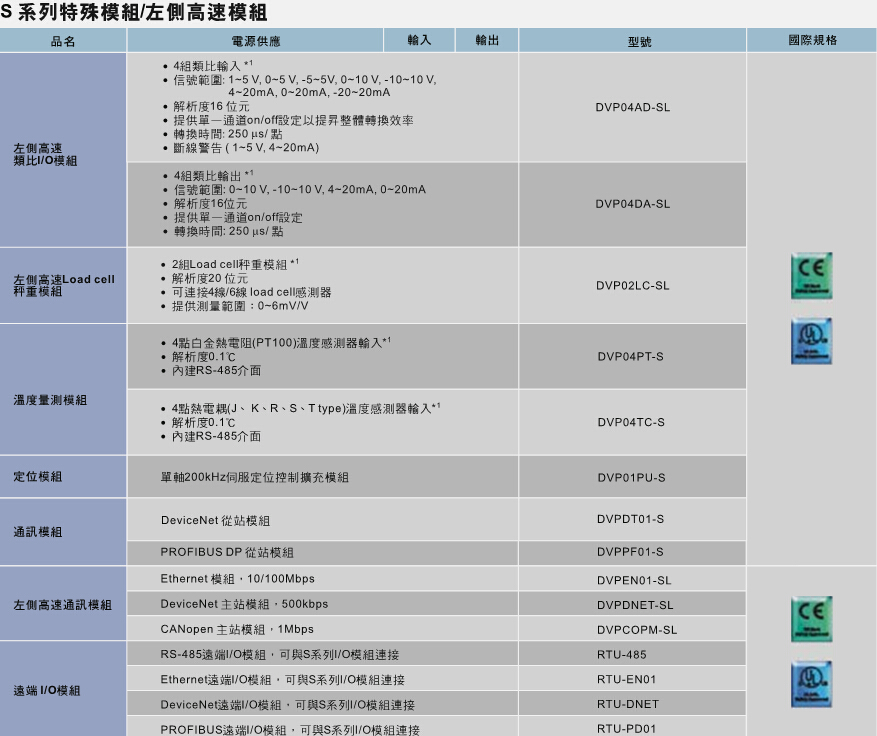Open the DVP01PU-S model entry
This screenshot has height=736, width=877.
pos(631,478)
